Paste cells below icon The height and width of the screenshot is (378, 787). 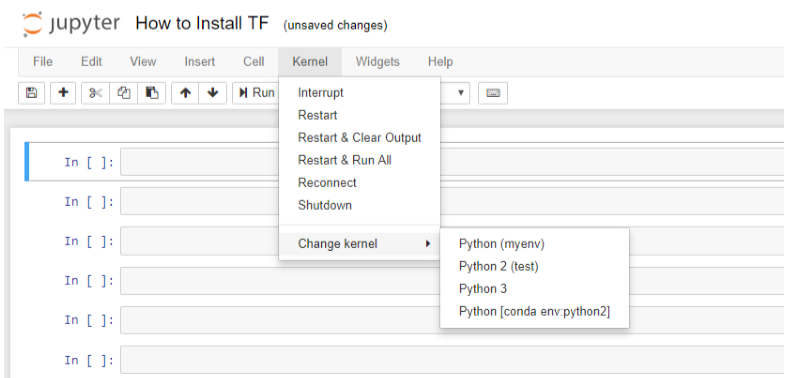[152, 93]
